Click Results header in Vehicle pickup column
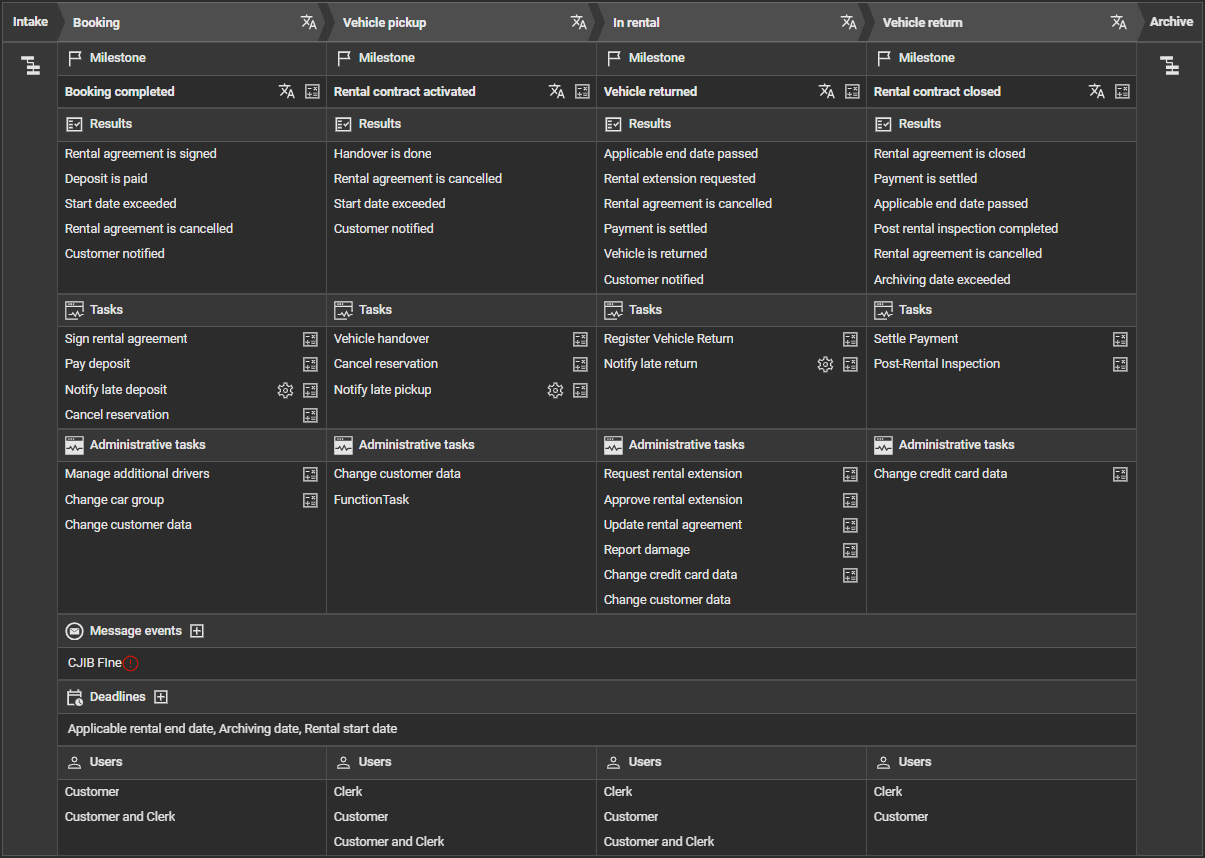 pyautogui.click(x=380, y=124)
